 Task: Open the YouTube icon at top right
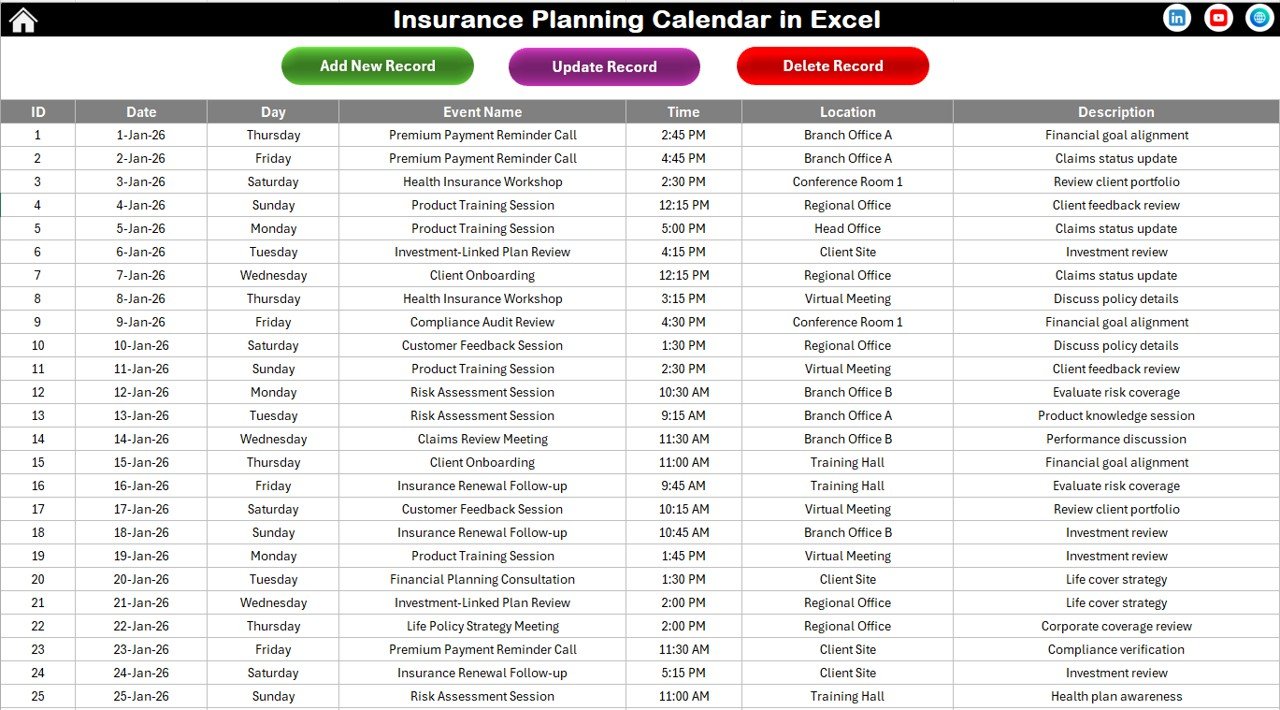coord(1217,17)
